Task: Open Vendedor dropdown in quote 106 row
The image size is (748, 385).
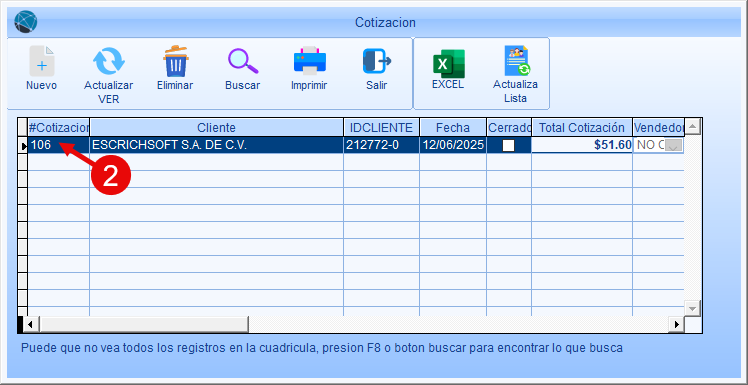Action: coord(673,146)
